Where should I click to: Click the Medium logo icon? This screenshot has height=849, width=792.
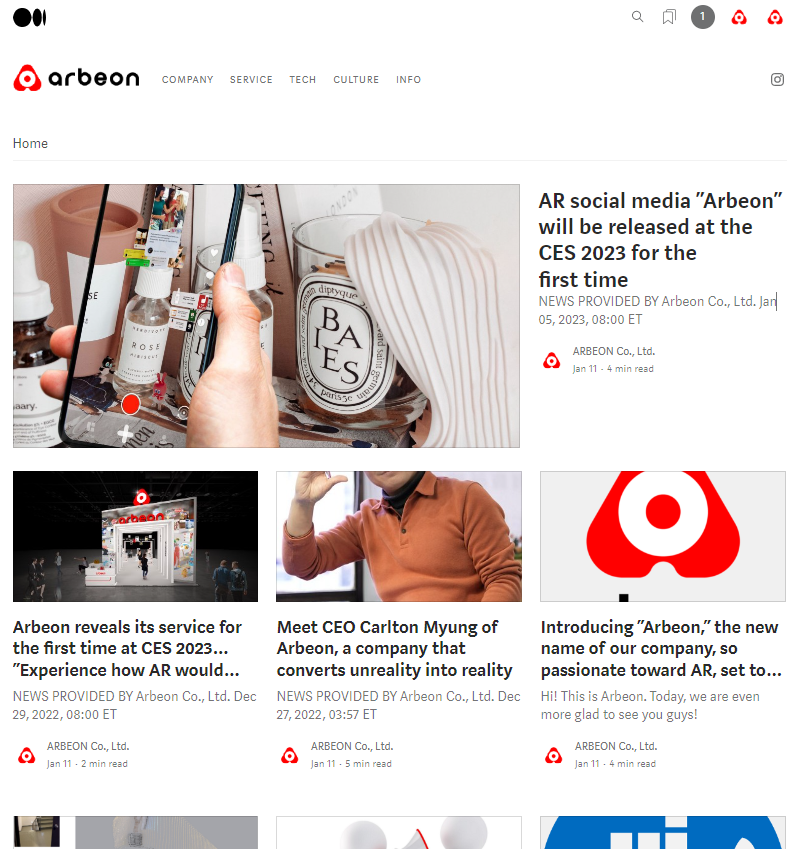click(x=29, y=17)
